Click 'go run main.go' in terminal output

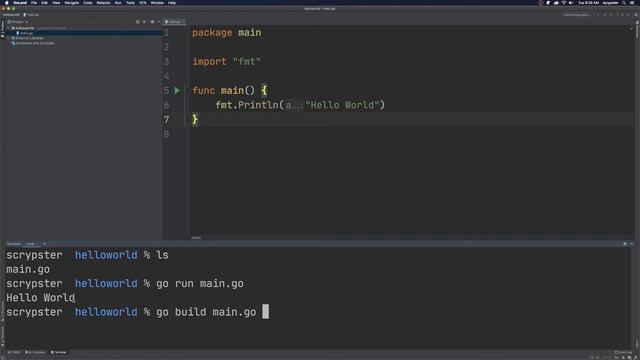(x=200, y=284)
